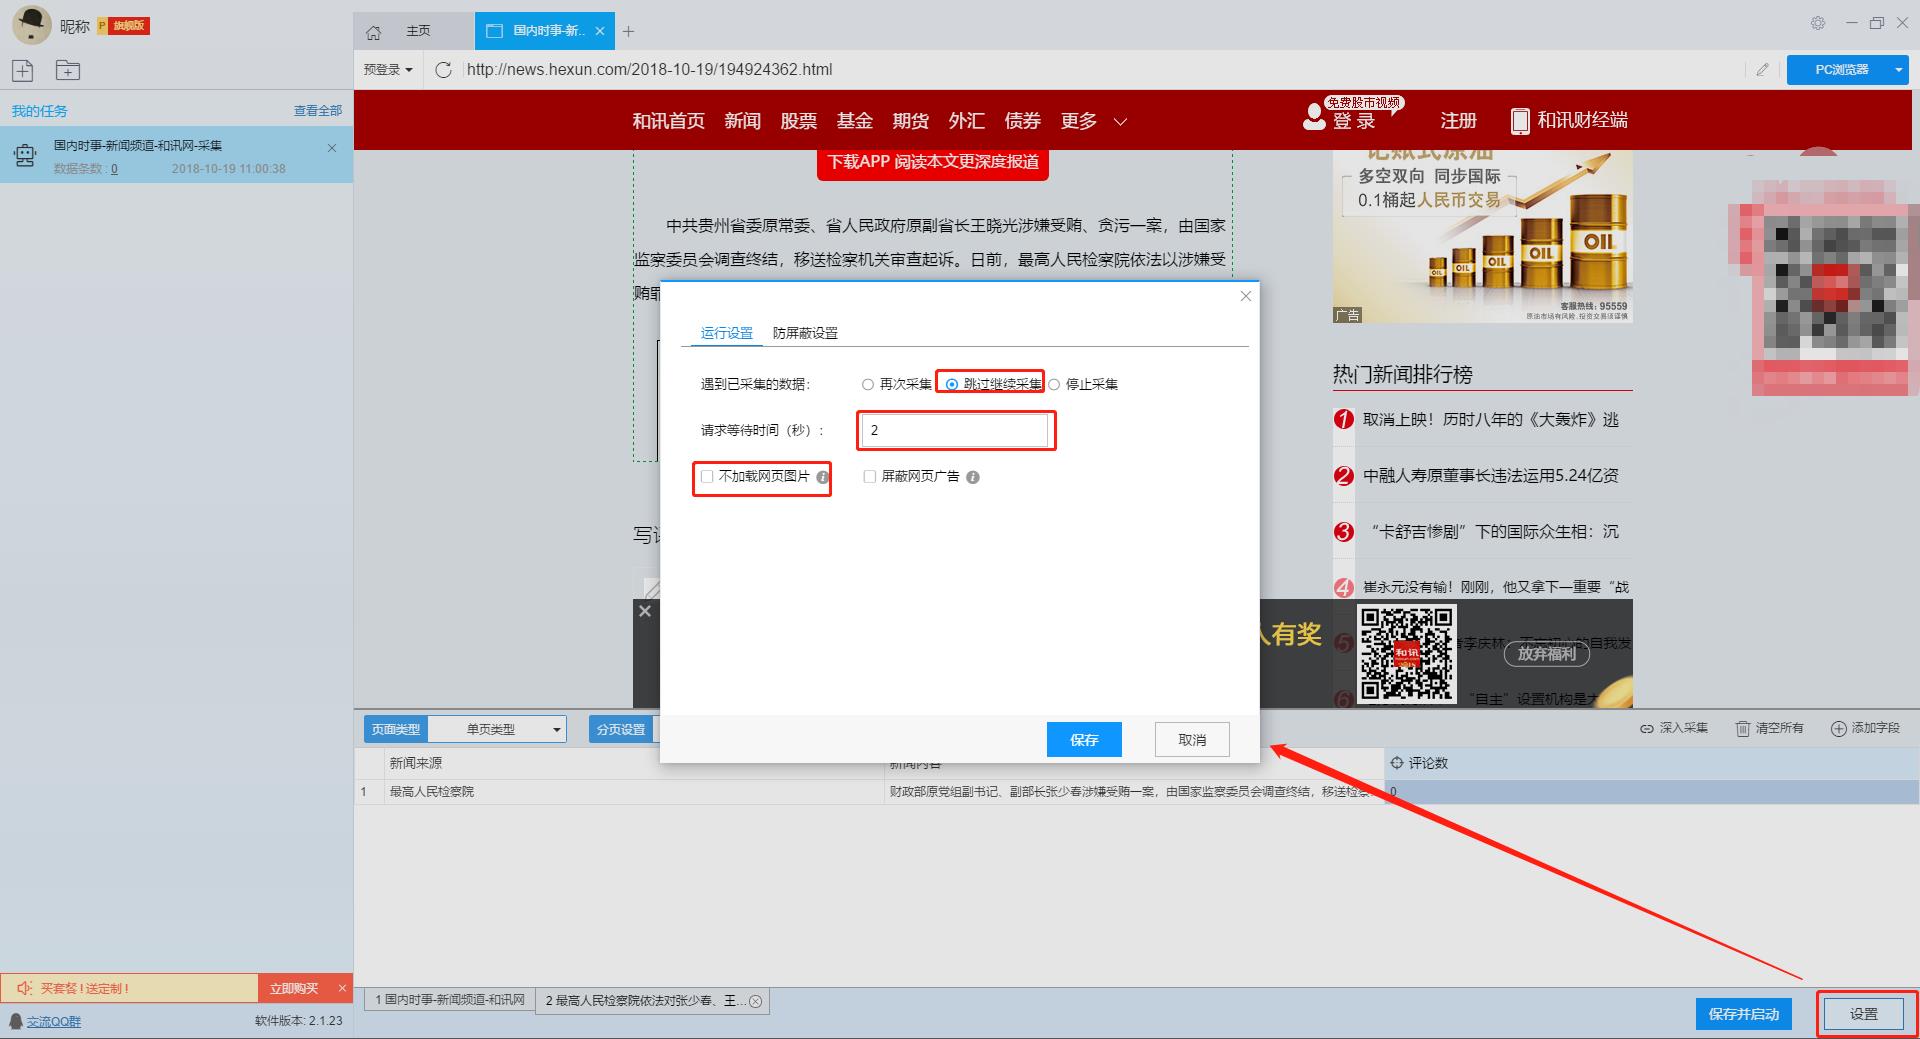Click 立即购买 button in promo bar
Viewport: 1920px width, 1039px height.
(x=294, y=988)
